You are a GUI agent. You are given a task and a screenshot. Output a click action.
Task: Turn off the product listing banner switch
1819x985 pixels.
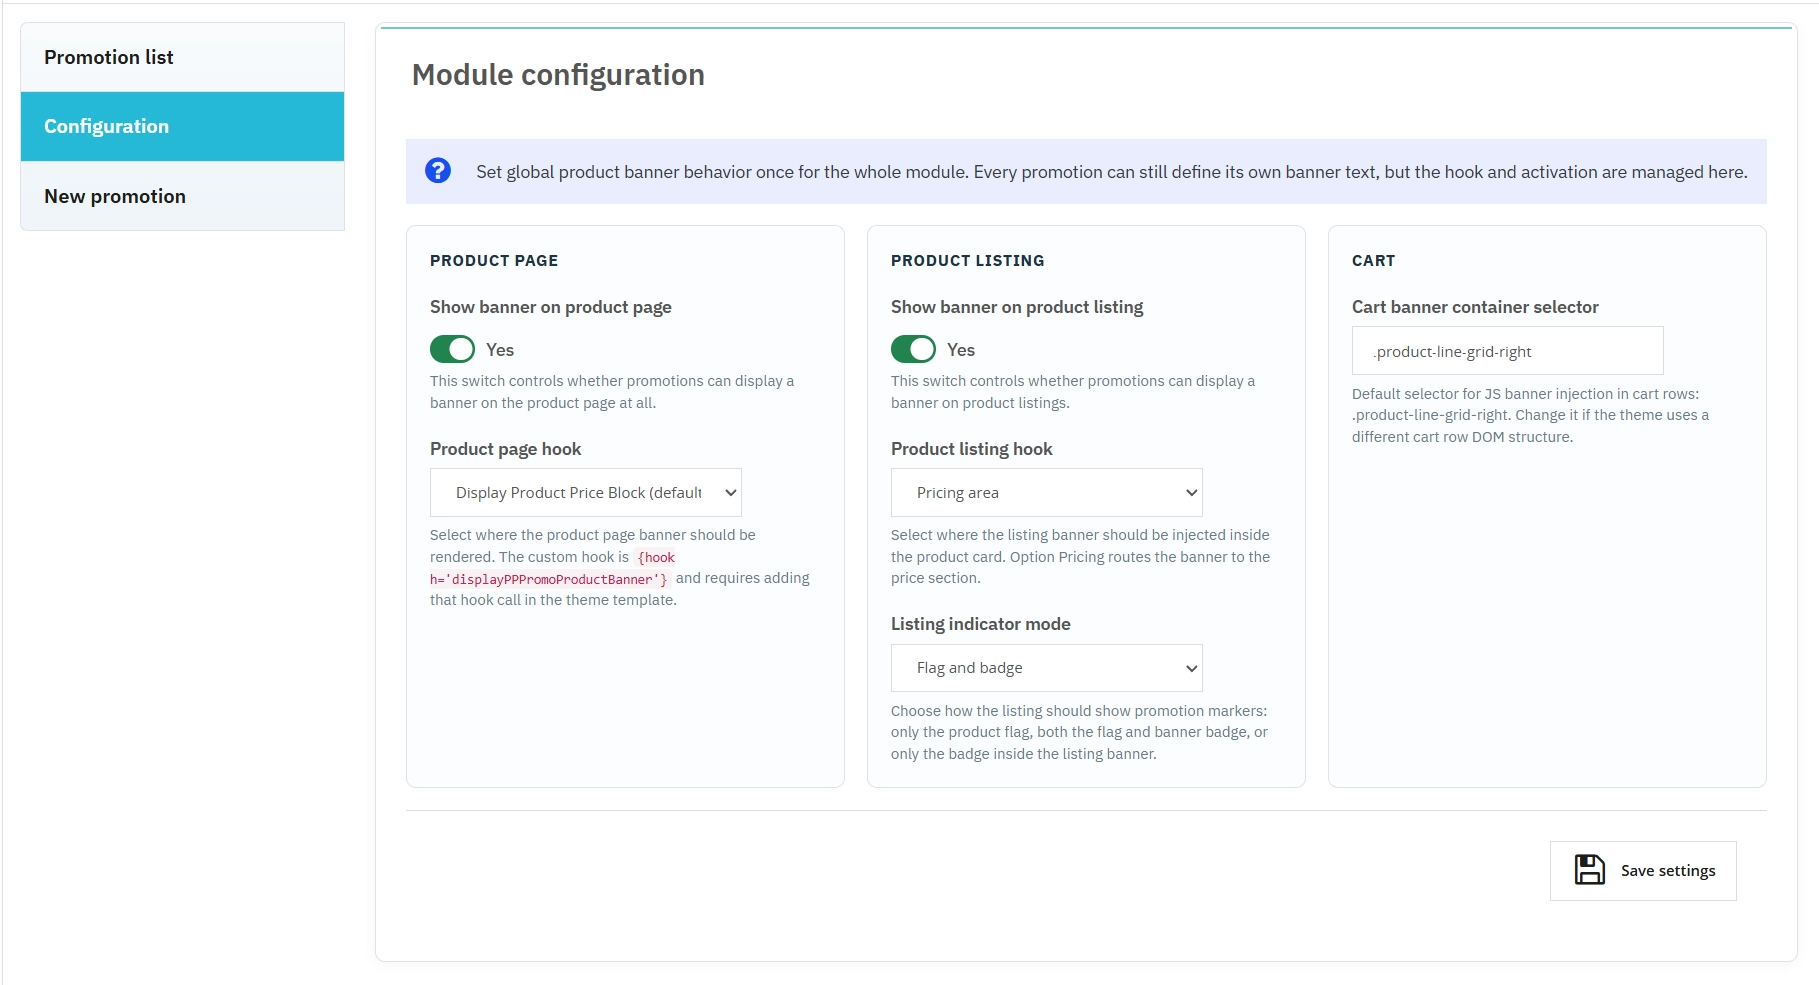[x=913, y=349]
